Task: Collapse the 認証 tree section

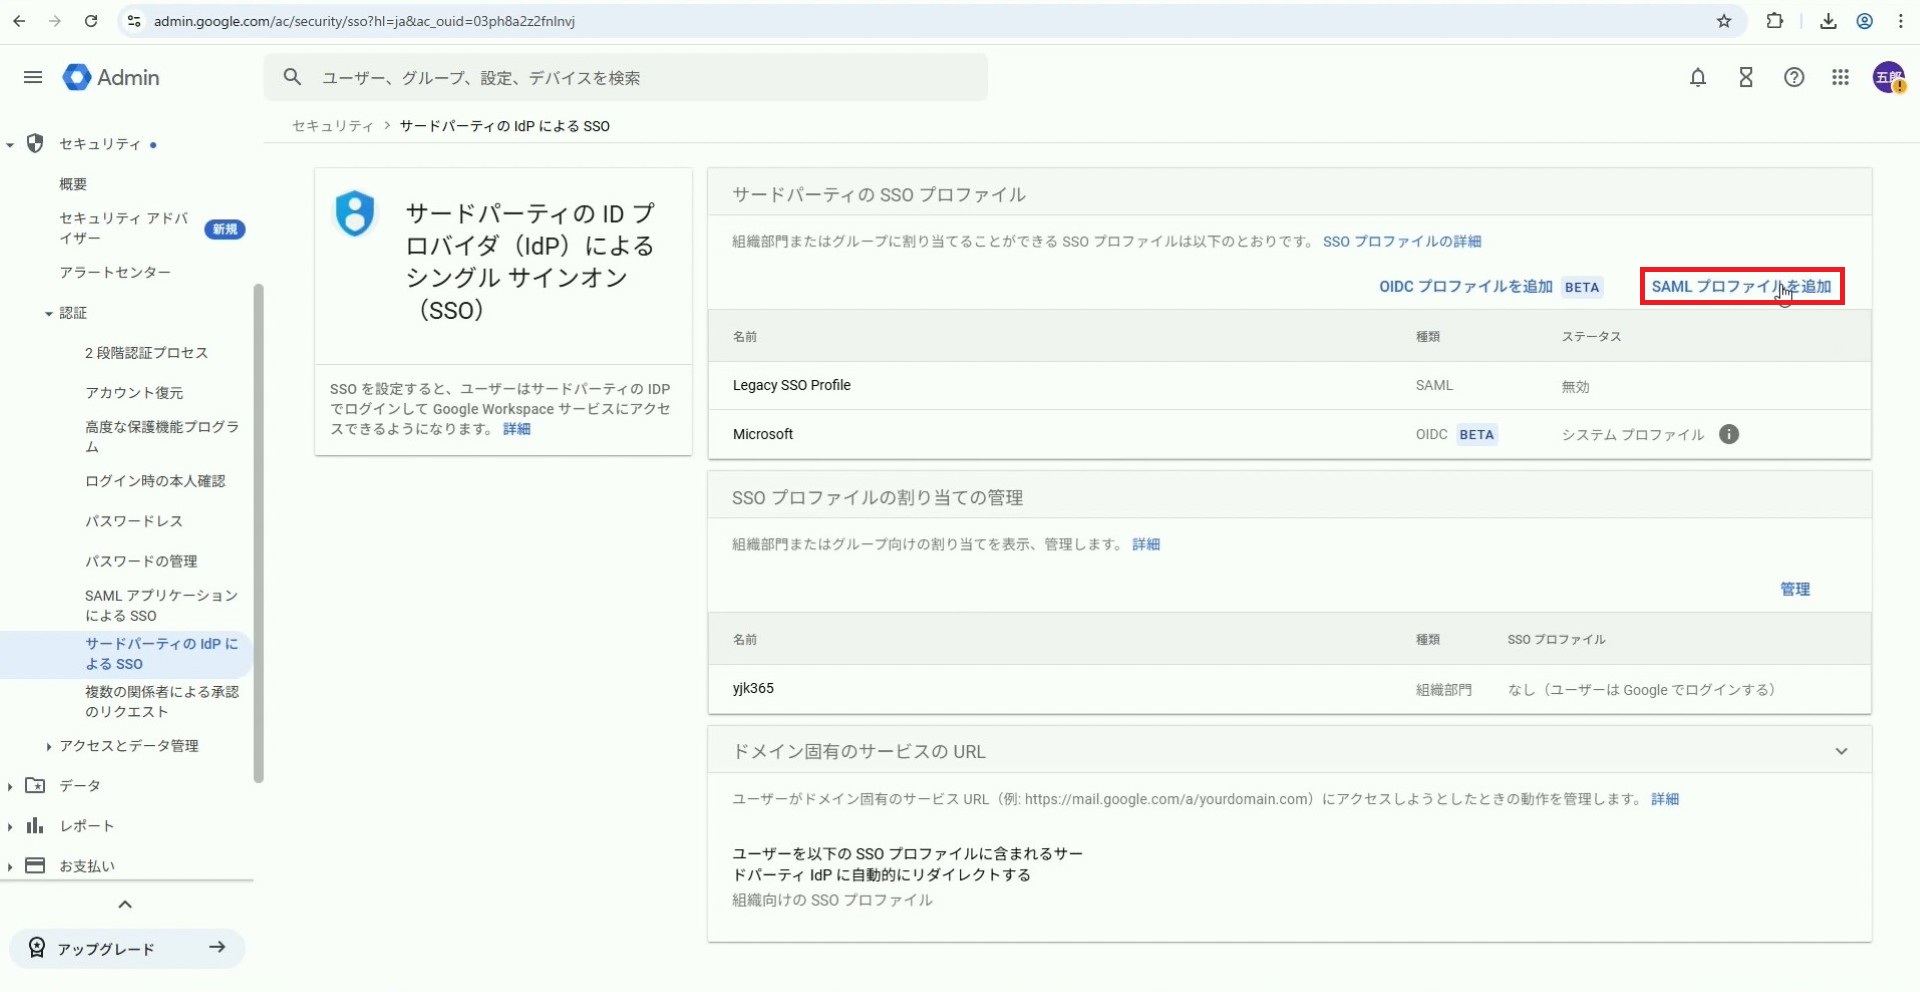Action: (x=48, y=314)
